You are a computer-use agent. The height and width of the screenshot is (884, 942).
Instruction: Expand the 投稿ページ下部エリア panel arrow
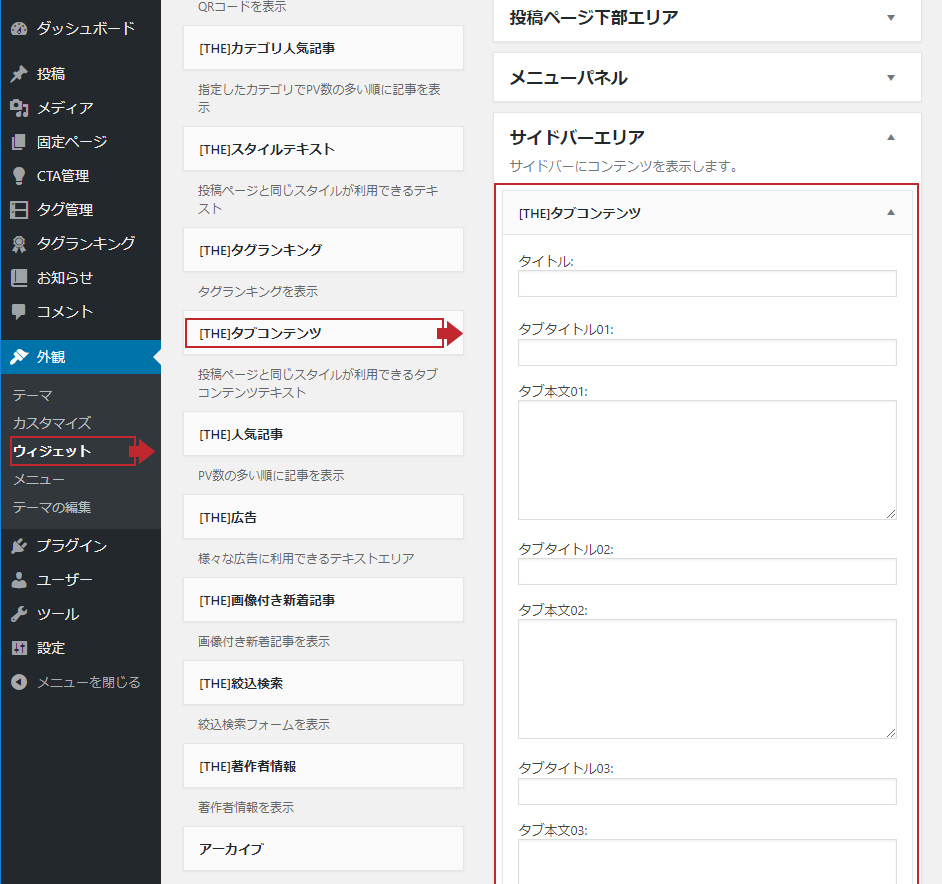click(891, 17)
